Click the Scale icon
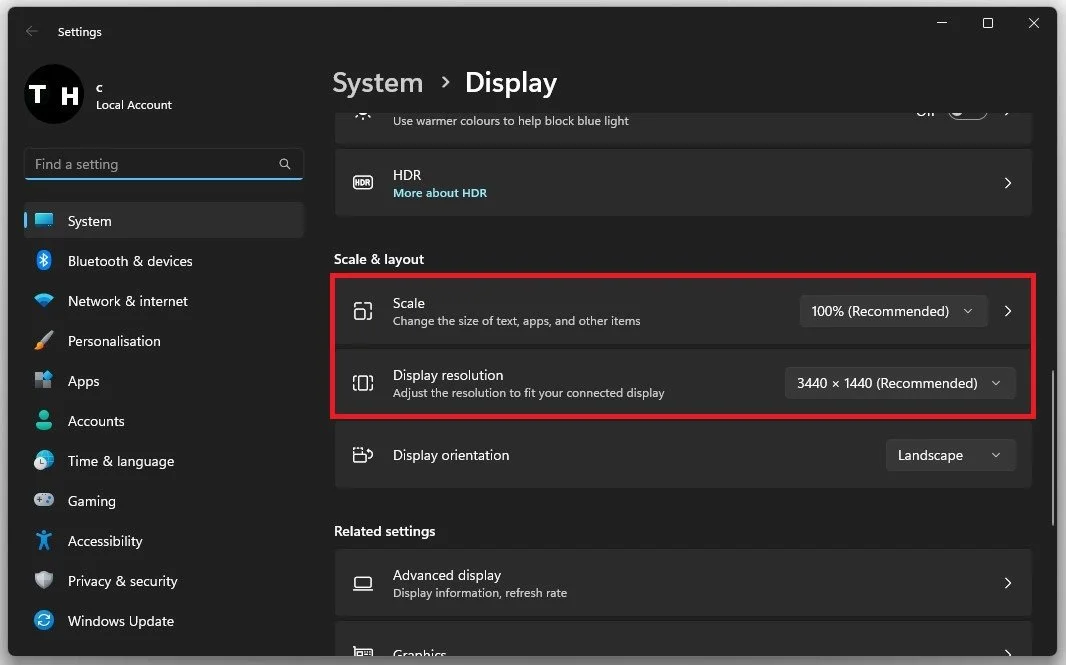The width and height of the screenshot is (1066, 665). 363,311
